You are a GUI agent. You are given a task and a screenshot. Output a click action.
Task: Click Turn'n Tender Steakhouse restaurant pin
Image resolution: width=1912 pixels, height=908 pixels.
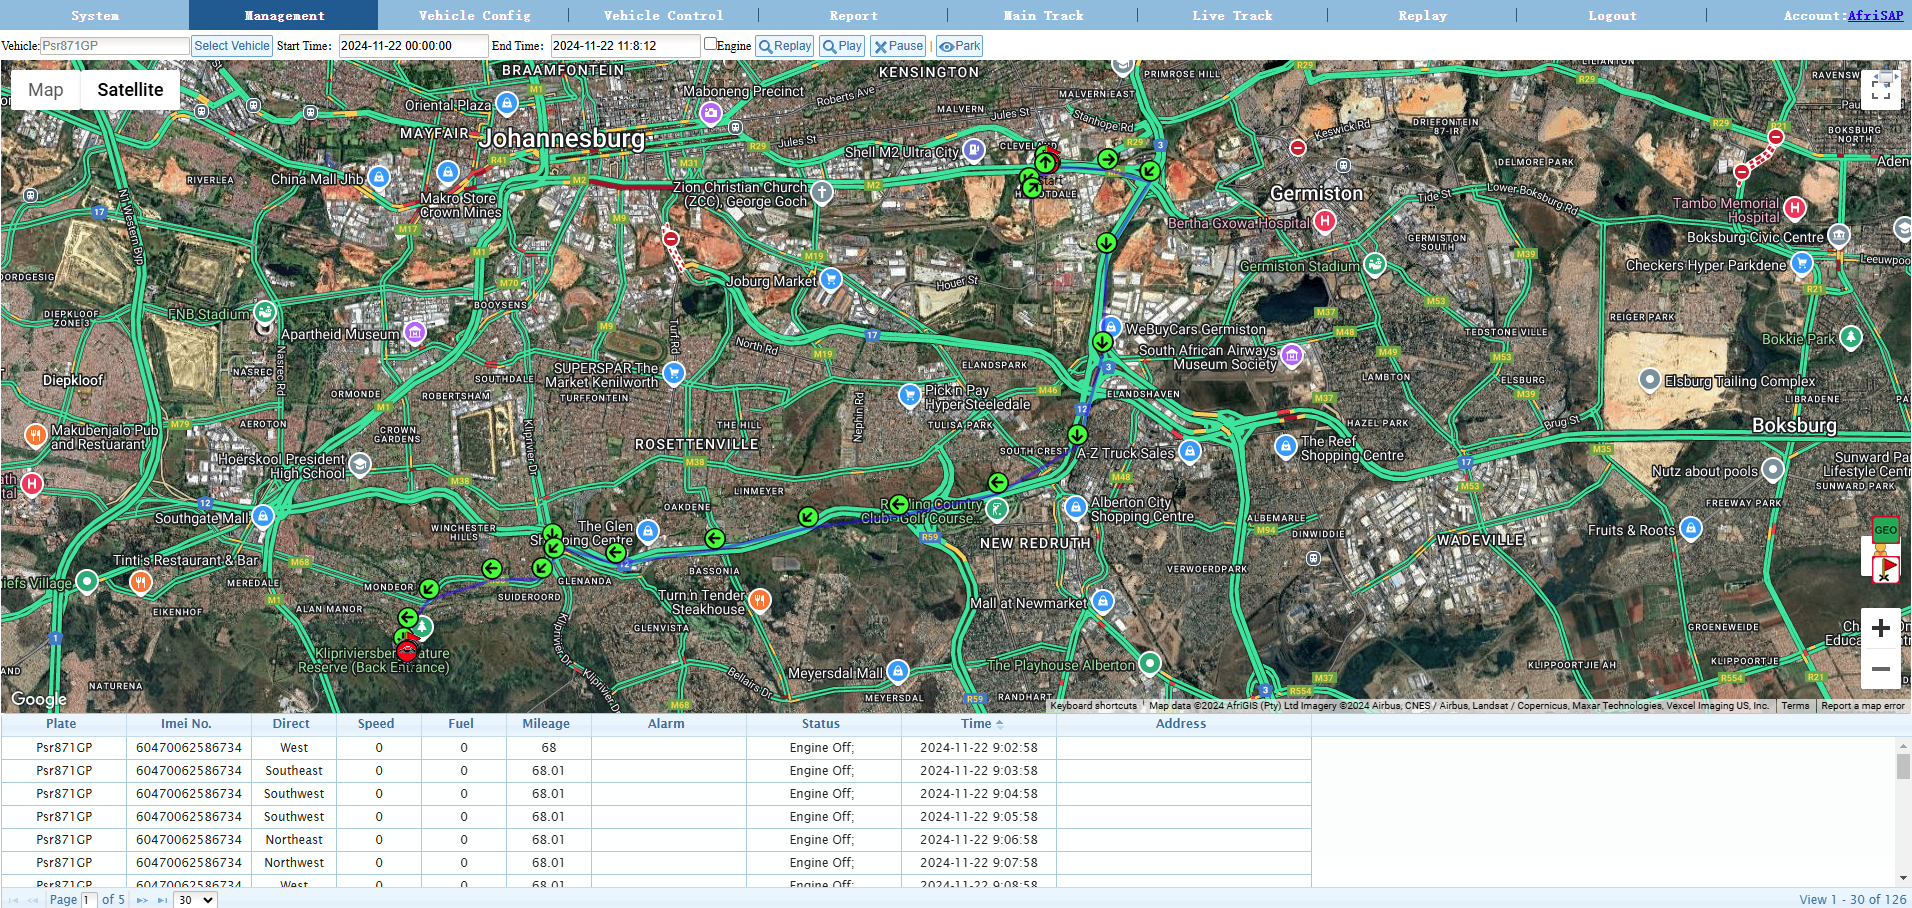[x=760, y=599]
